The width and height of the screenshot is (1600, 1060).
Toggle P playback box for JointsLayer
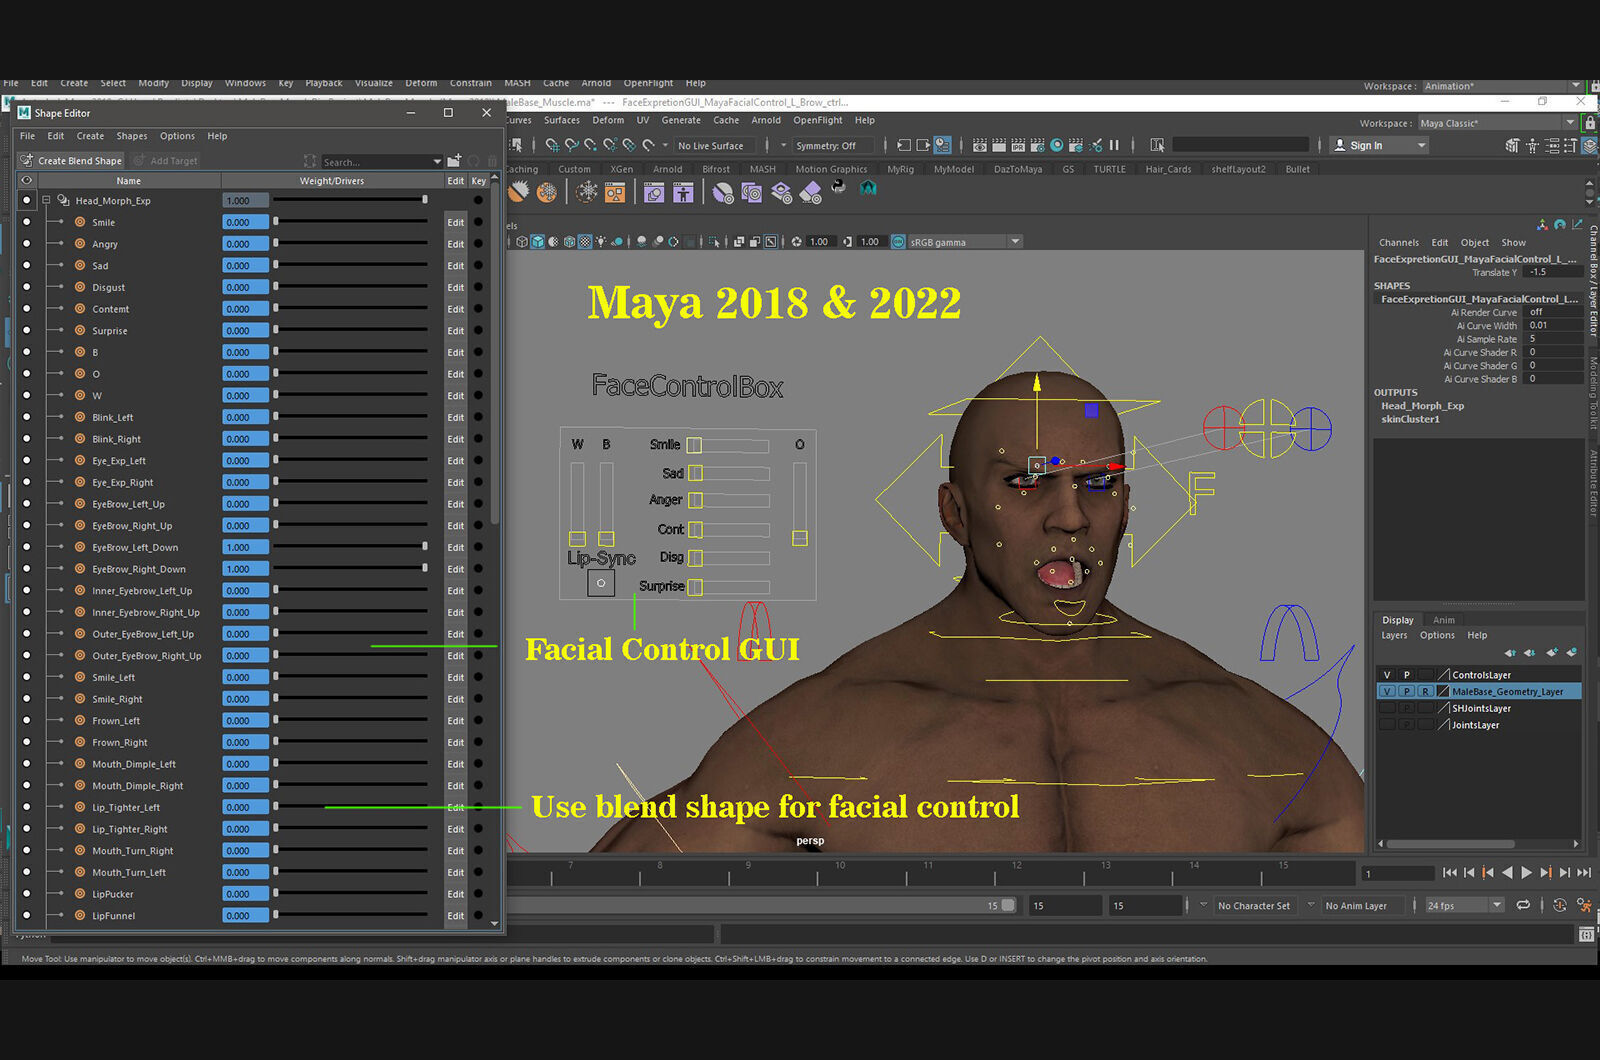[1406, 725]
